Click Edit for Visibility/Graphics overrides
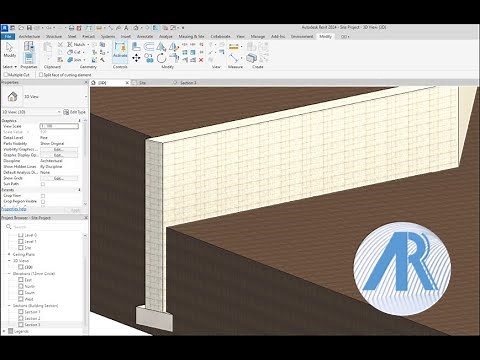Viewport: 480px width, 360px height. point(59,149)
